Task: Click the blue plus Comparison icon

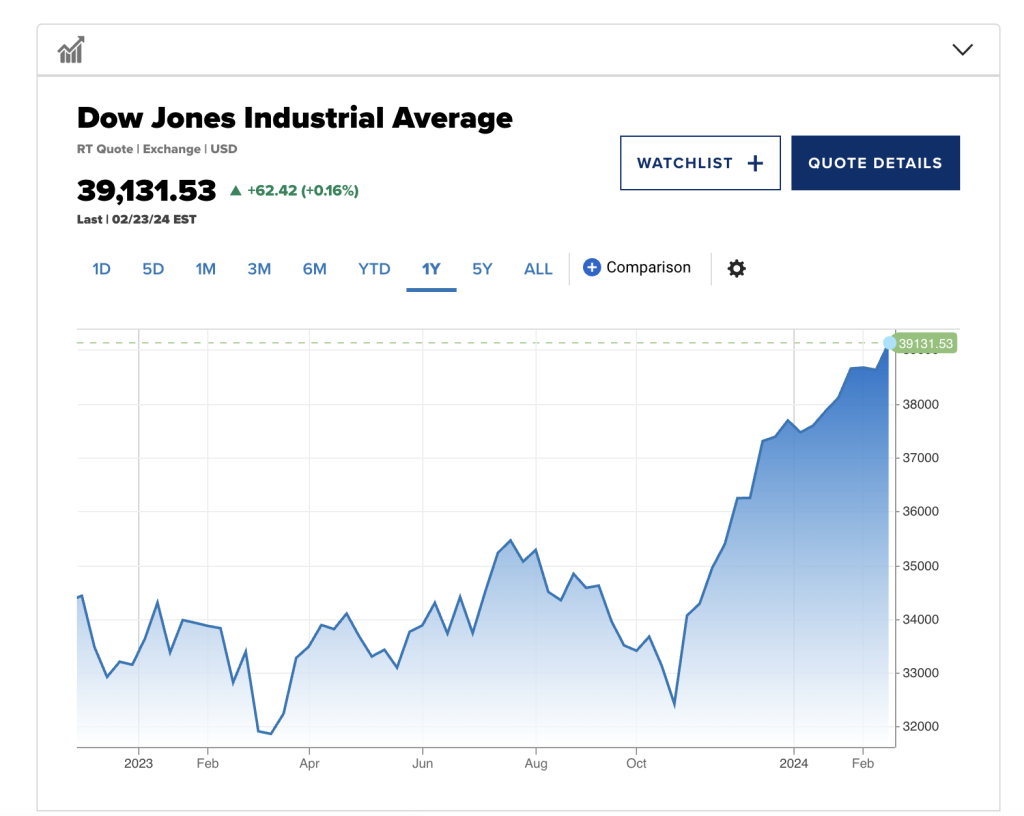Action: coord(592,268)
